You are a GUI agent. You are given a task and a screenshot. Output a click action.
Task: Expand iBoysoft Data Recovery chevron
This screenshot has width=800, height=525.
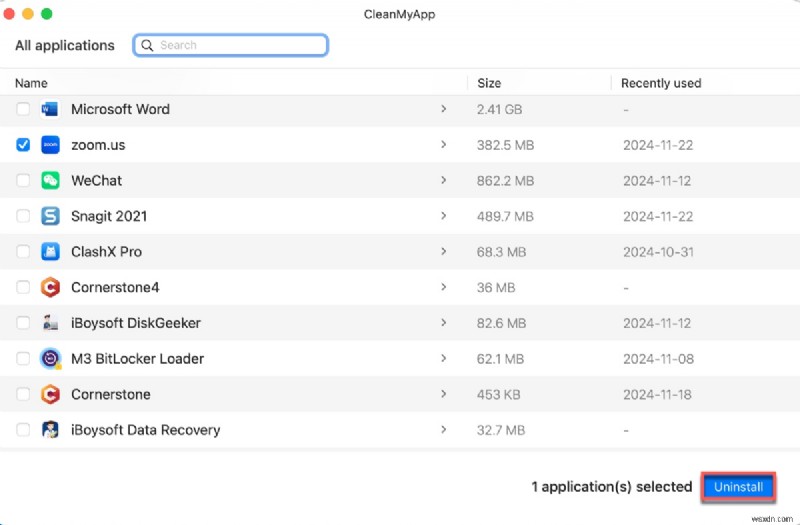(x=443, y=430)
